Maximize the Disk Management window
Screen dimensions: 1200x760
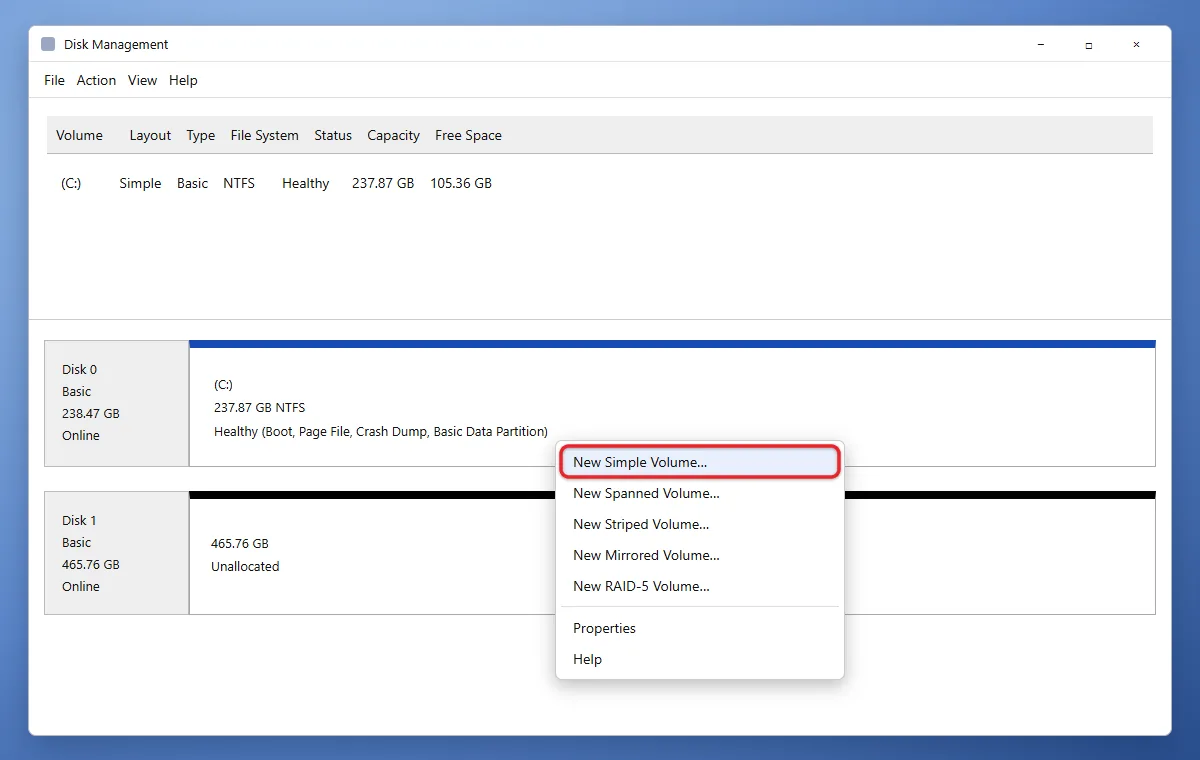coord(1088,45)
